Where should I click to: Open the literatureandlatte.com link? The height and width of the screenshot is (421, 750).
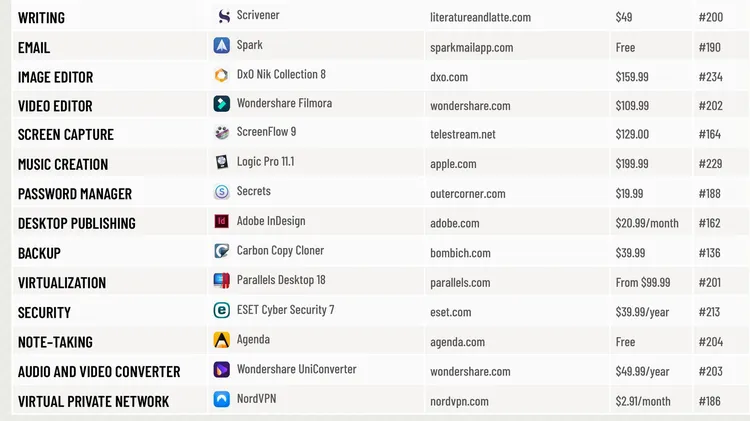pyautogui.click(x=480, y=17)
